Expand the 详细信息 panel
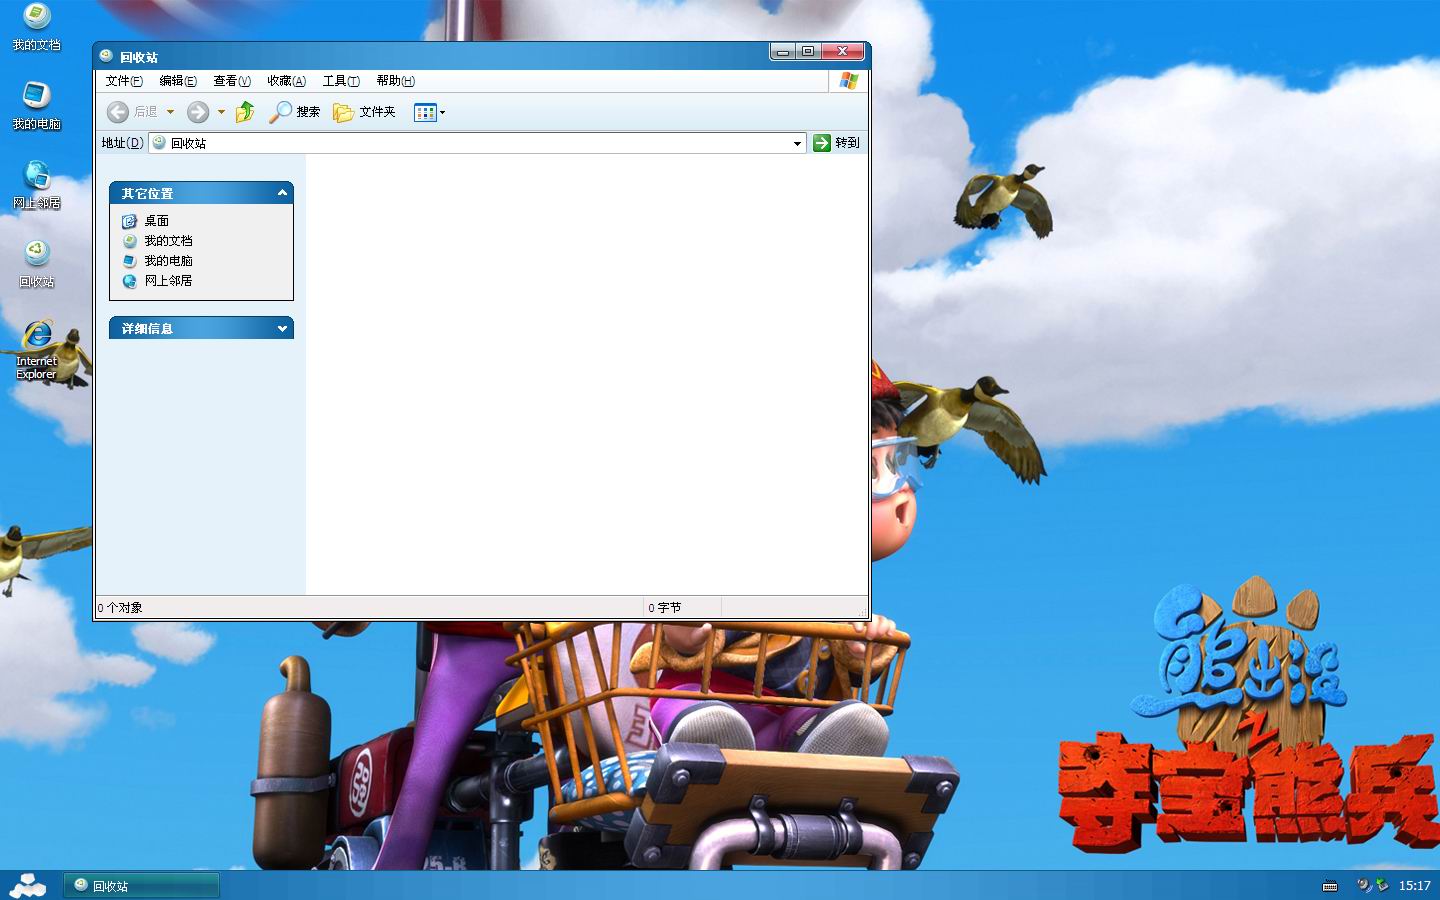Screen dimensions: 1440x900 [282, 328]
